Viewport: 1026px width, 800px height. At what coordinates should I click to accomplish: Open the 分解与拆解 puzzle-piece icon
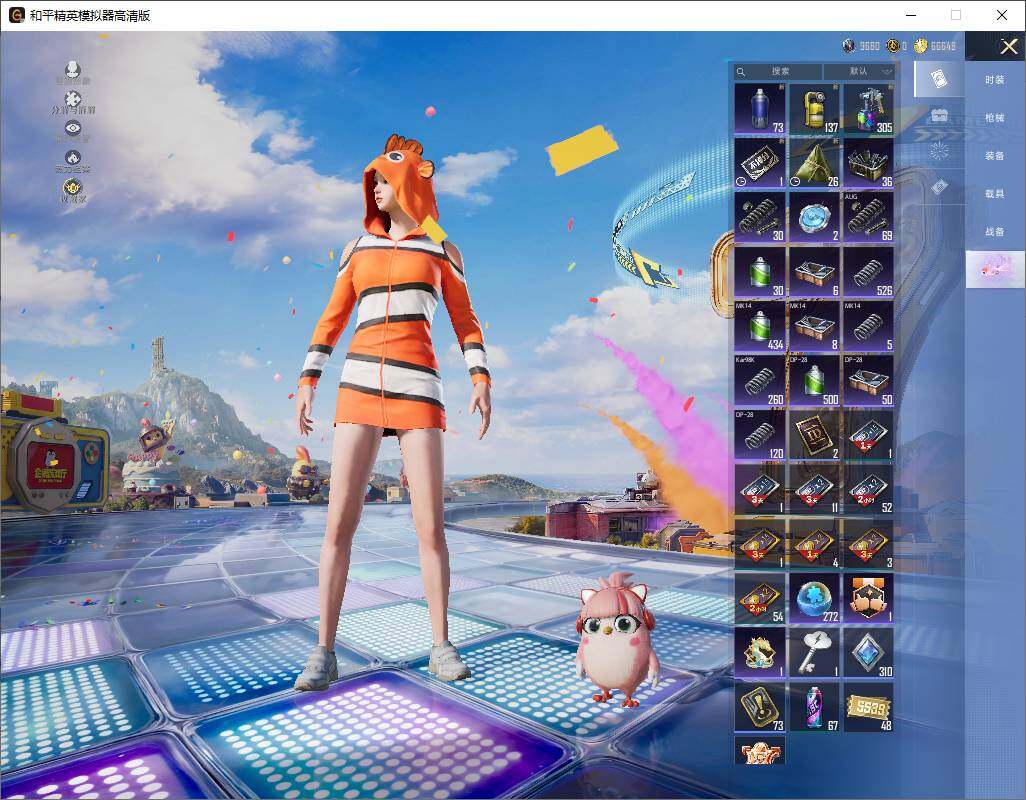click(x=73, y=101)
